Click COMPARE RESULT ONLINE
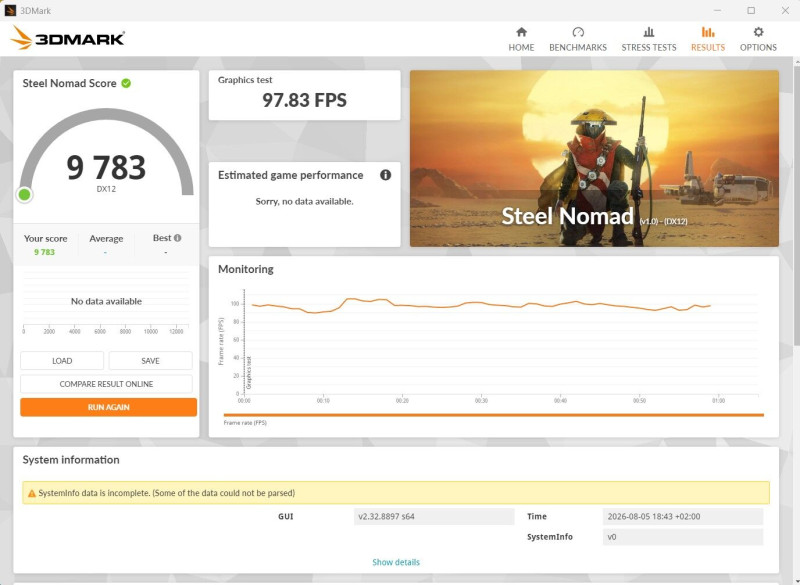This screenshot has height=585, width=800. [106, 384]
